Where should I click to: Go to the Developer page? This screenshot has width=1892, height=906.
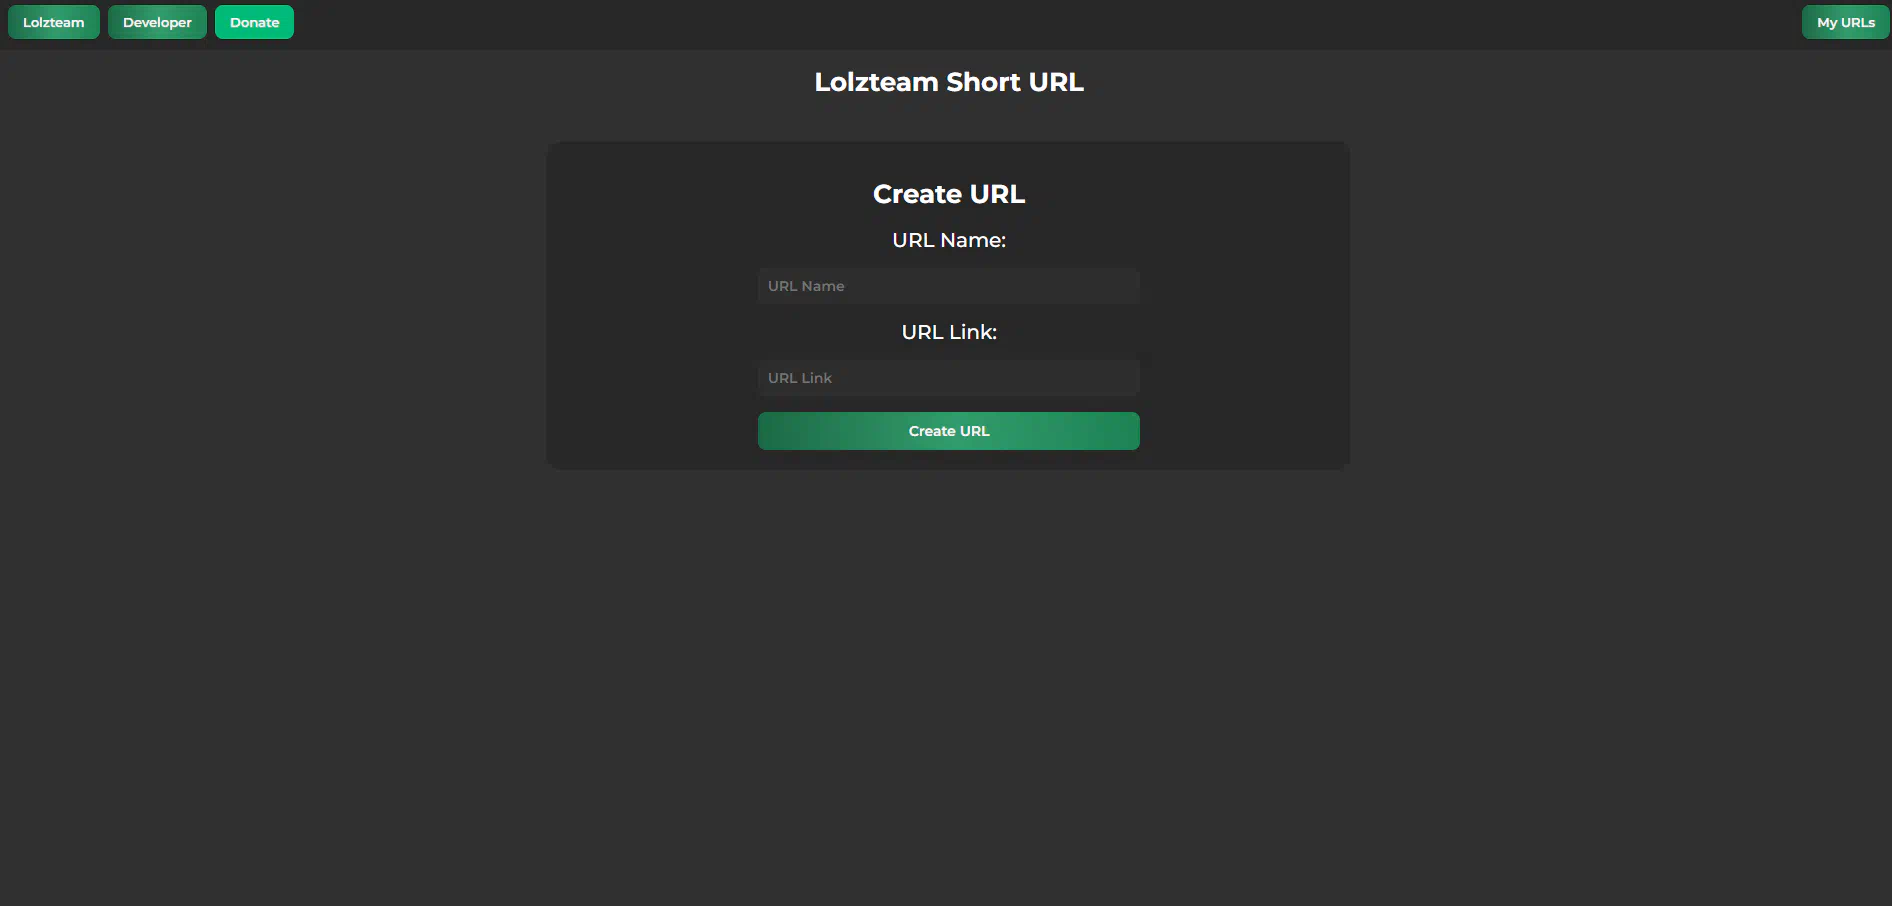(157, 22)
